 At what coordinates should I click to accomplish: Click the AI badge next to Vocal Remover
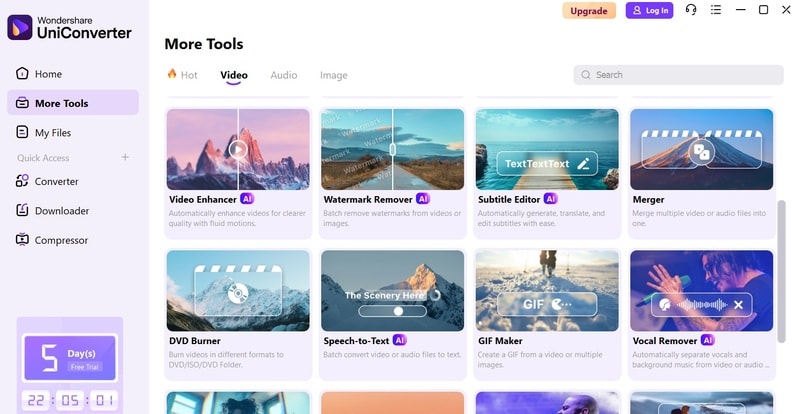coord(708,340)
